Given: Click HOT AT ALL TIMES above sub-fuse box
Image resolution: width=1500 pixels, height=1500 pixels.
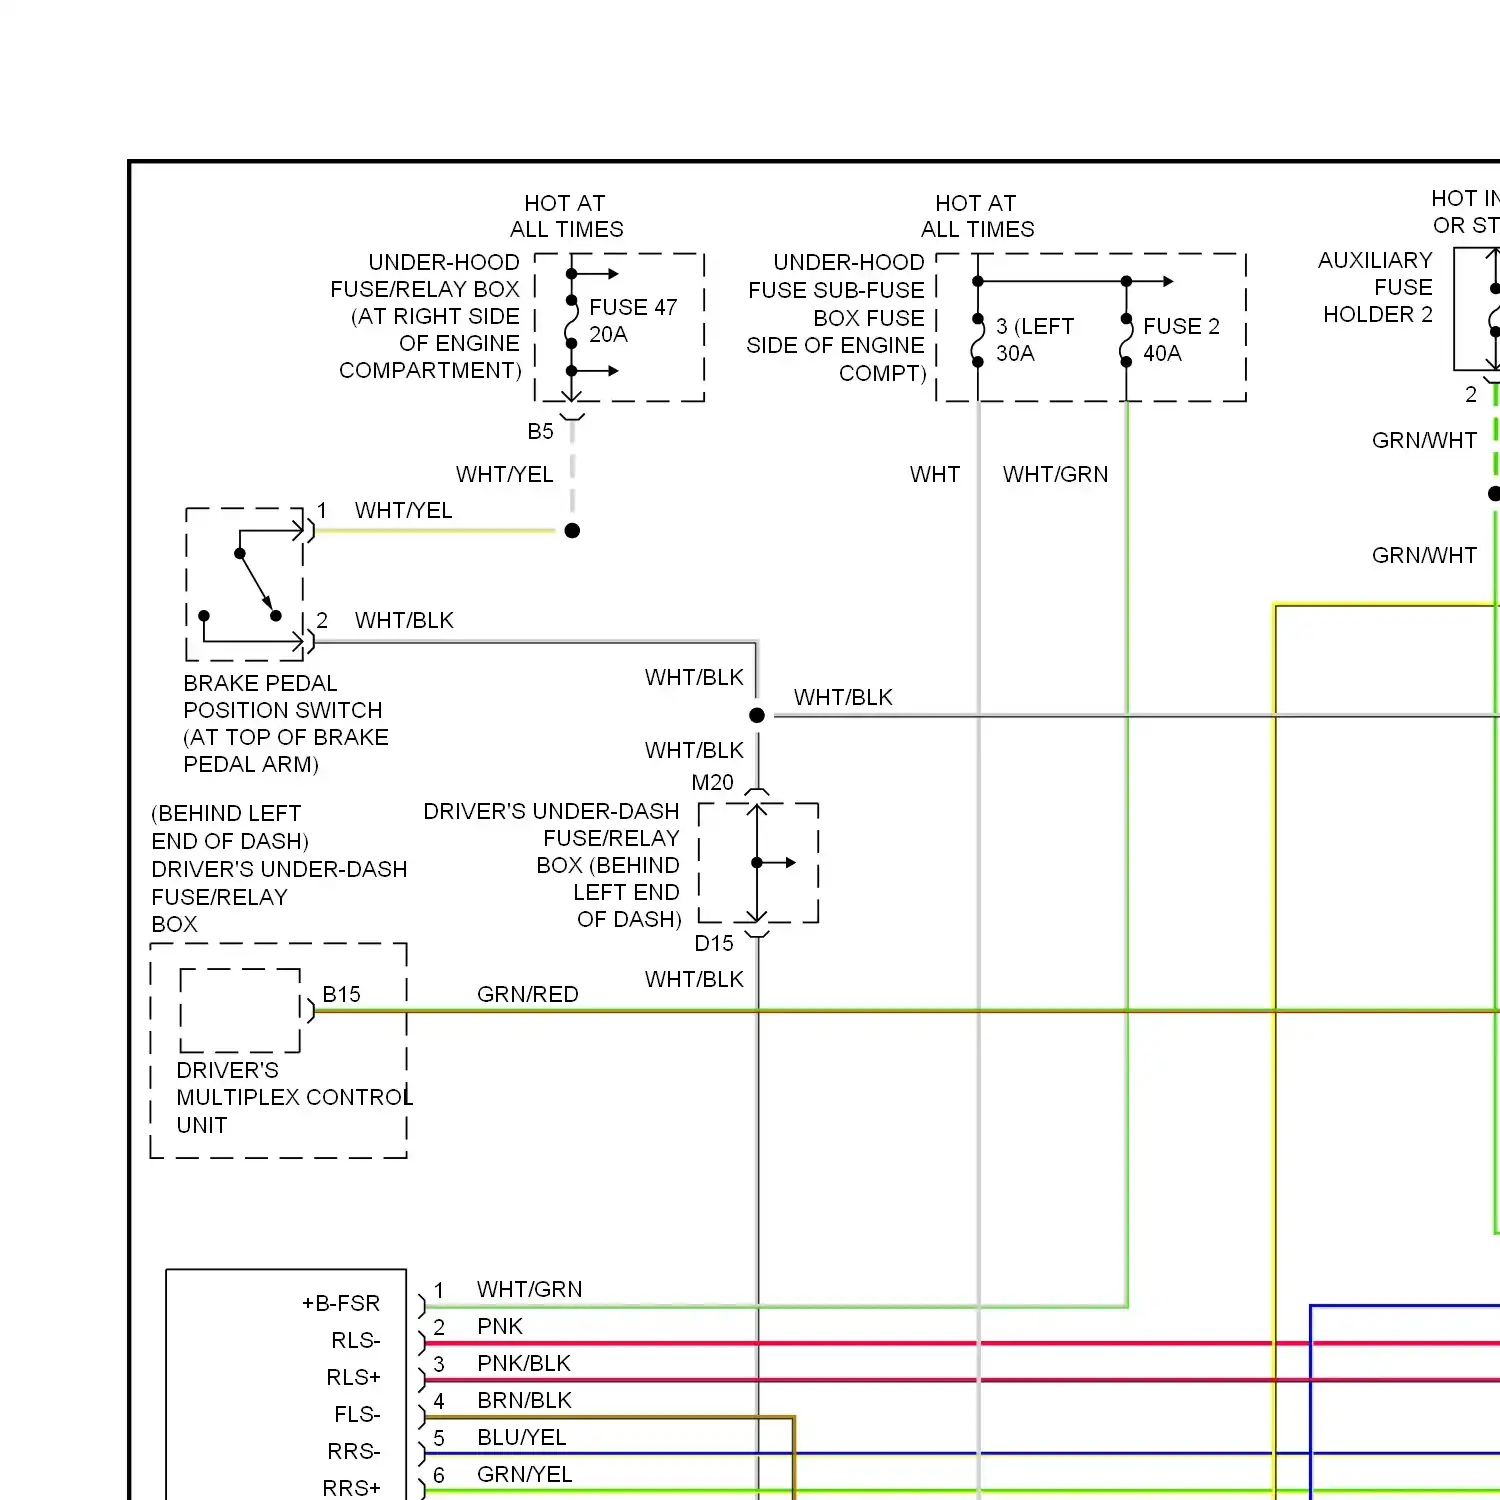Looking at the screenshot, I should (x=977, y=216).
